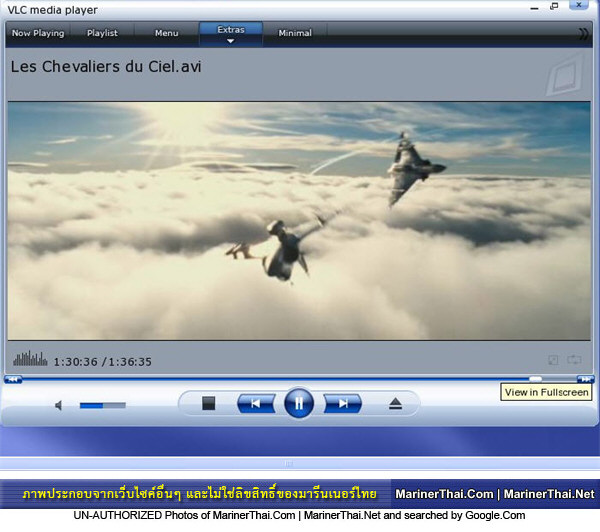Click the equalizer bars icon
The width and height of the screenshot is (600, 532).
(x=30, y=359)
